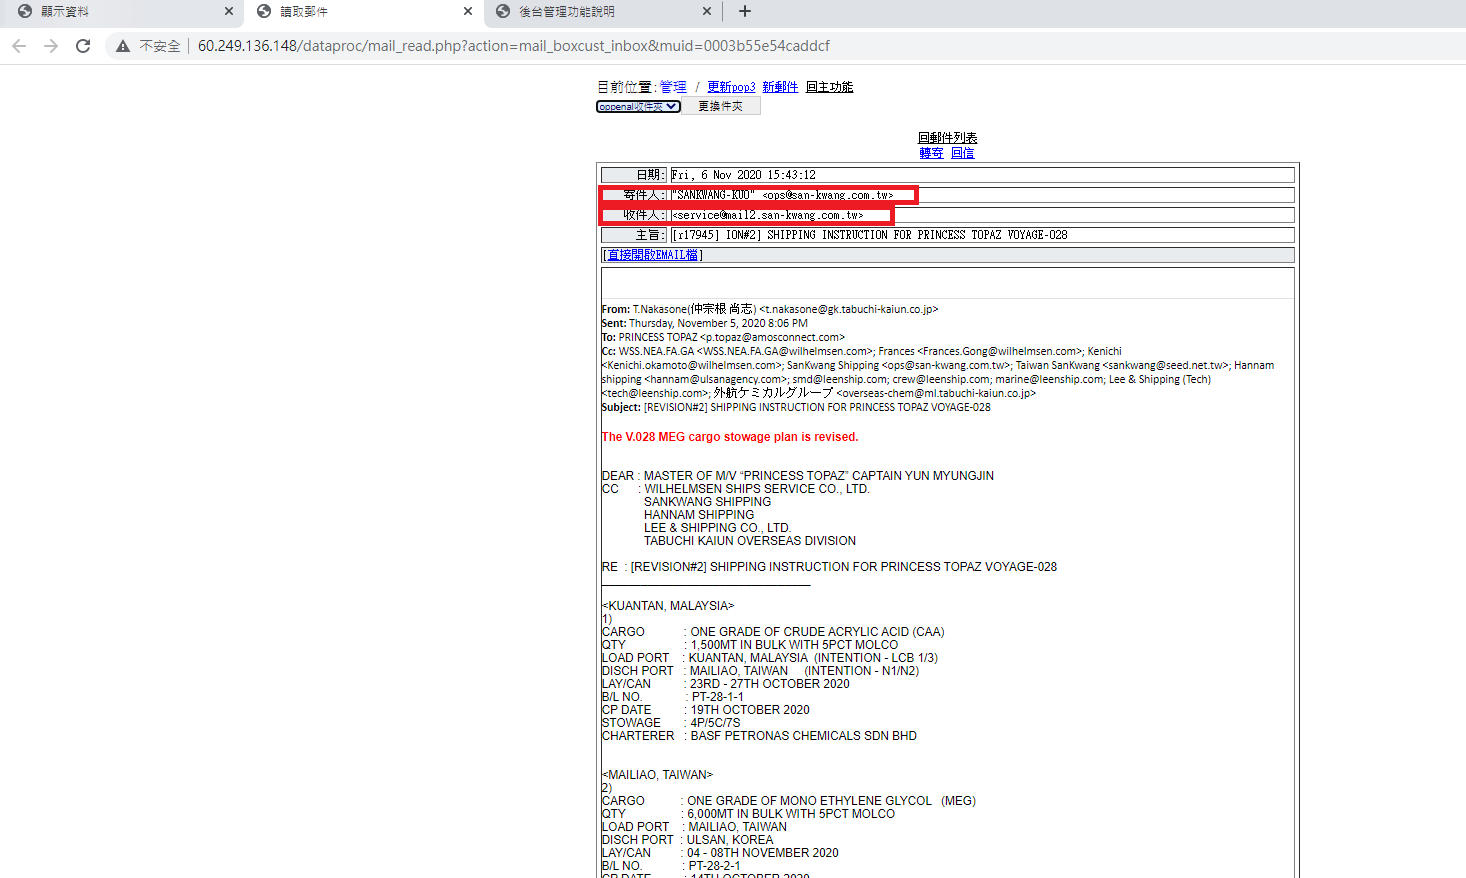The image size is (1466, 878).
Task: Close the 顯示資料 tab
Action: click(229, 11)
